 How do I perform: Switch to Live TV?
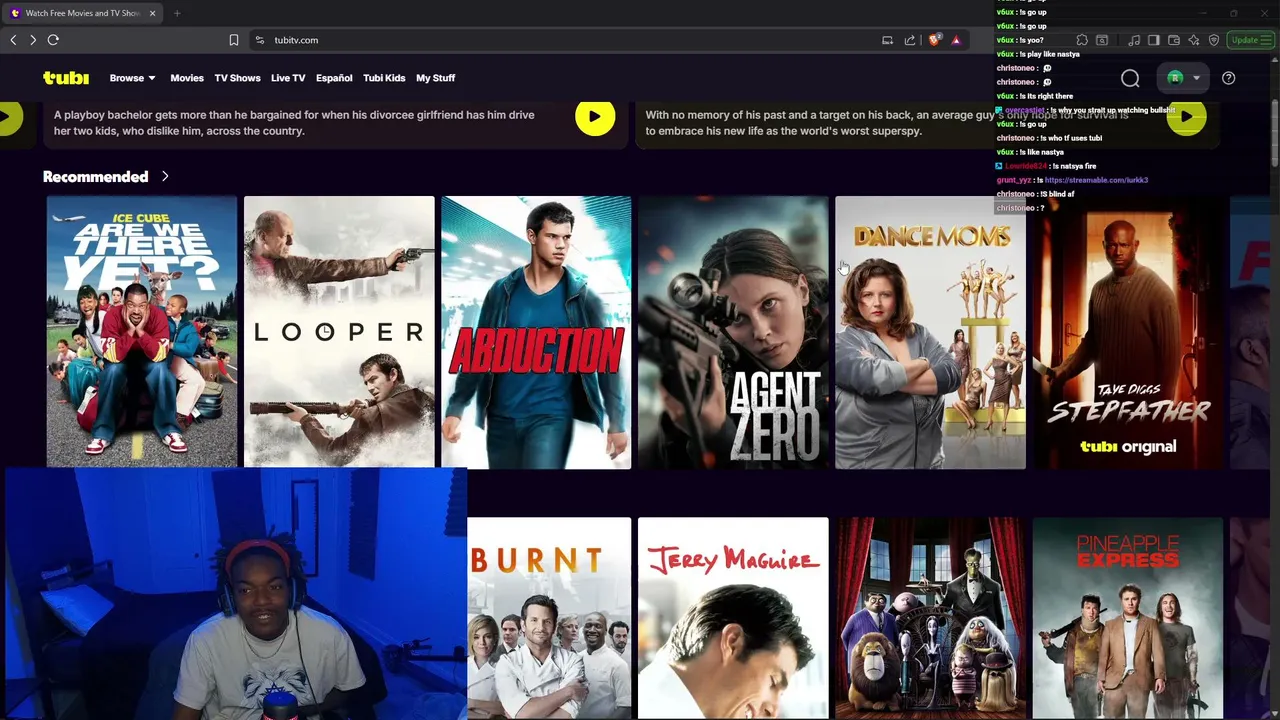288,78
